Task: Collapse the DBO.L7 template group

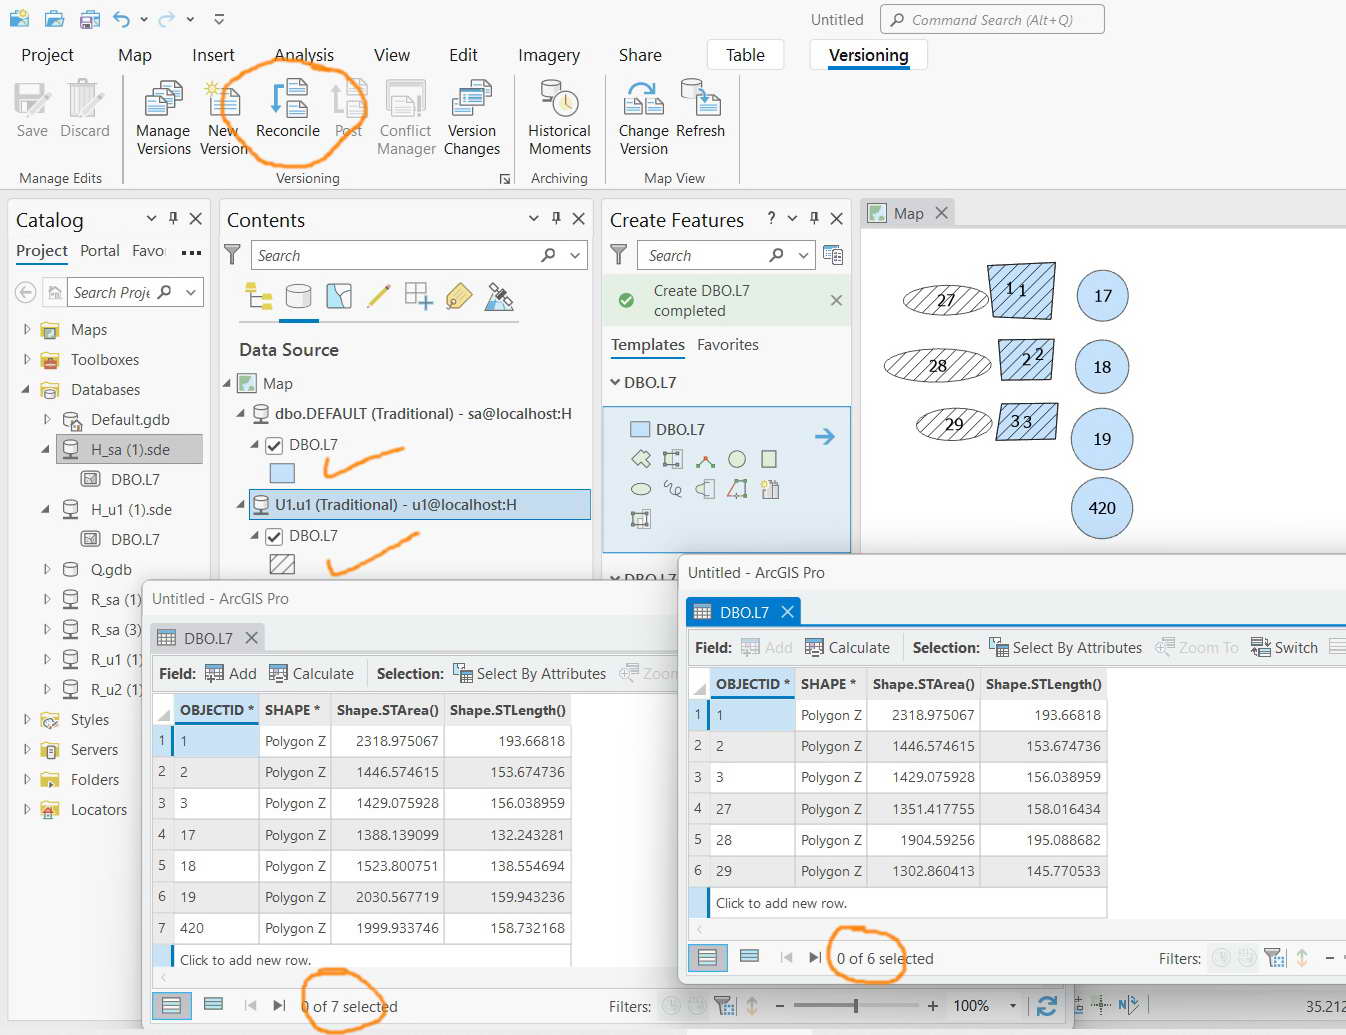Action: click(x=615, y=382)
